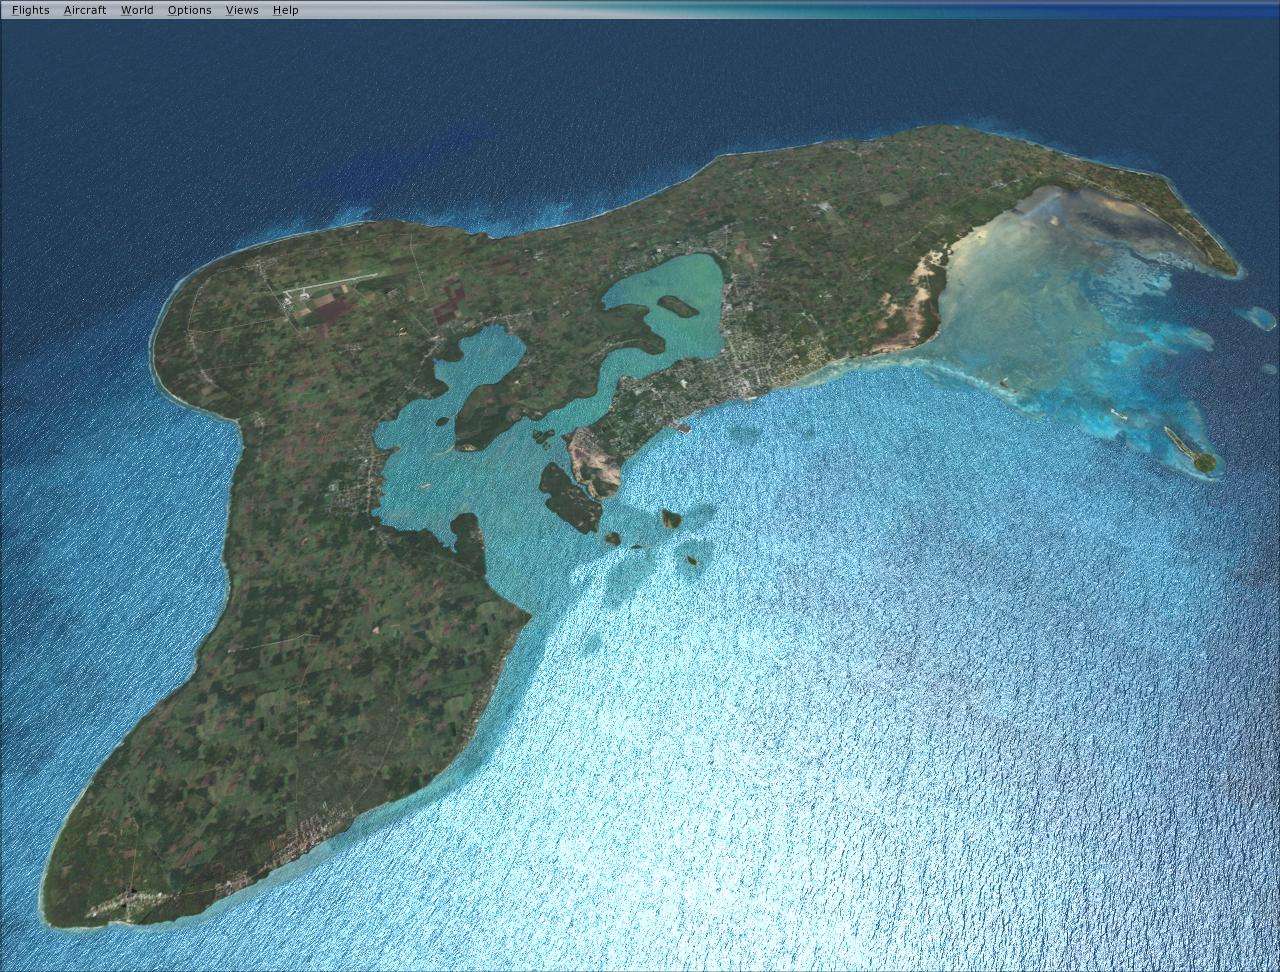This screenshot has width=1280, height=972.
Task: Open the World menu
Action: [x=137, y=10]
